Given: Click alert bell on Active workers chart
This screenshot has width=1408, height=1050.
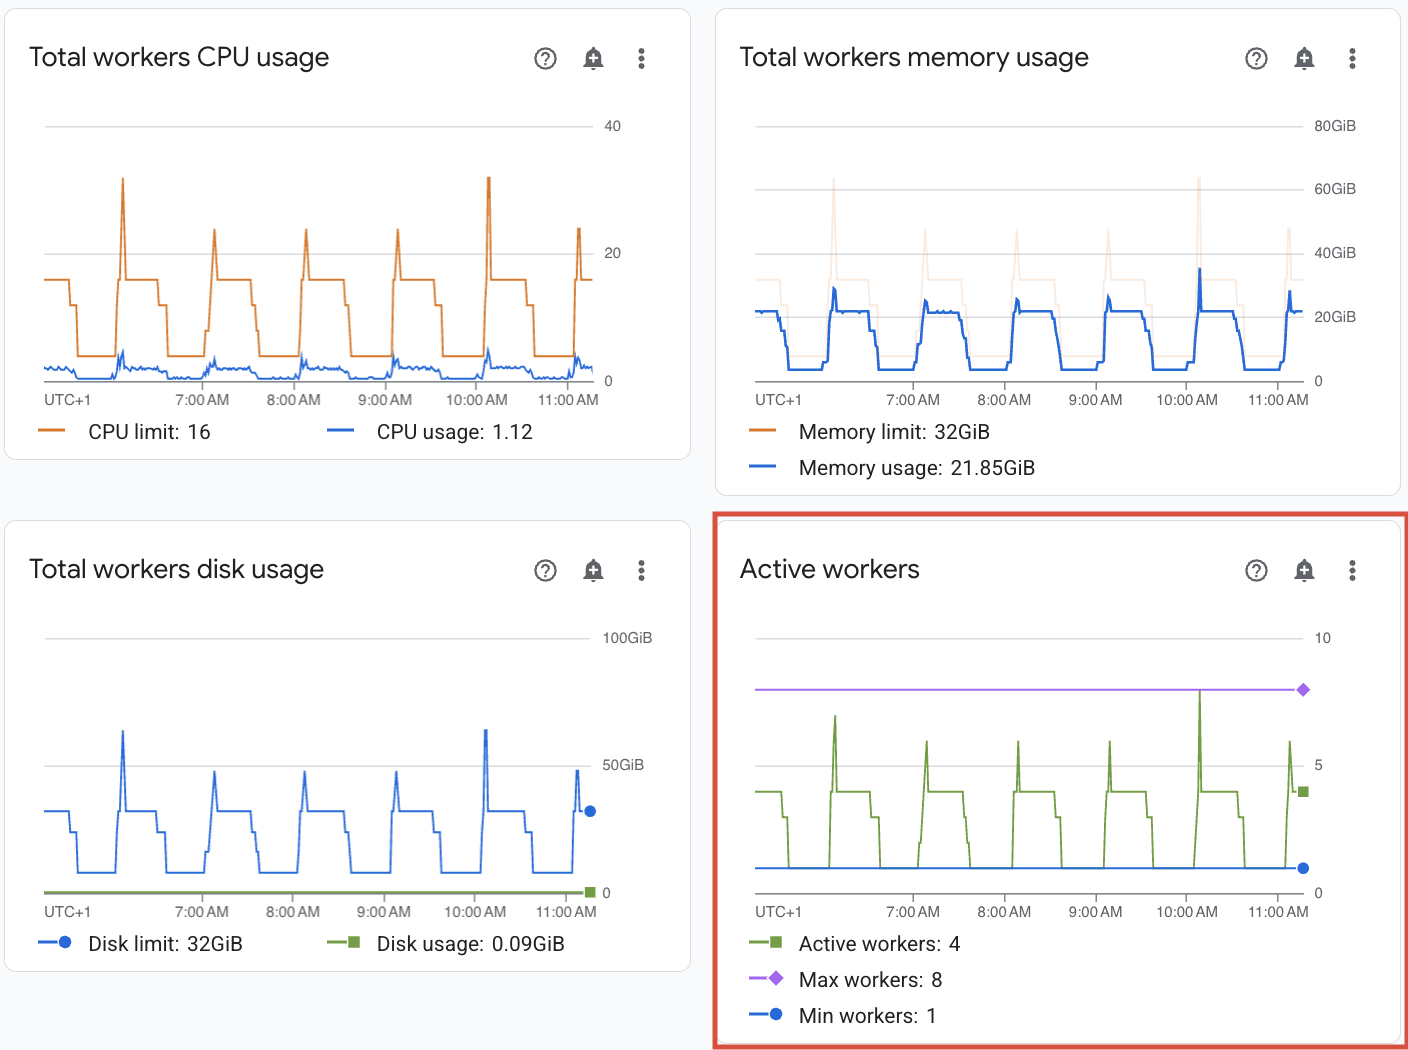Looking at the screenshot, I should click(x=1304, y=571).
